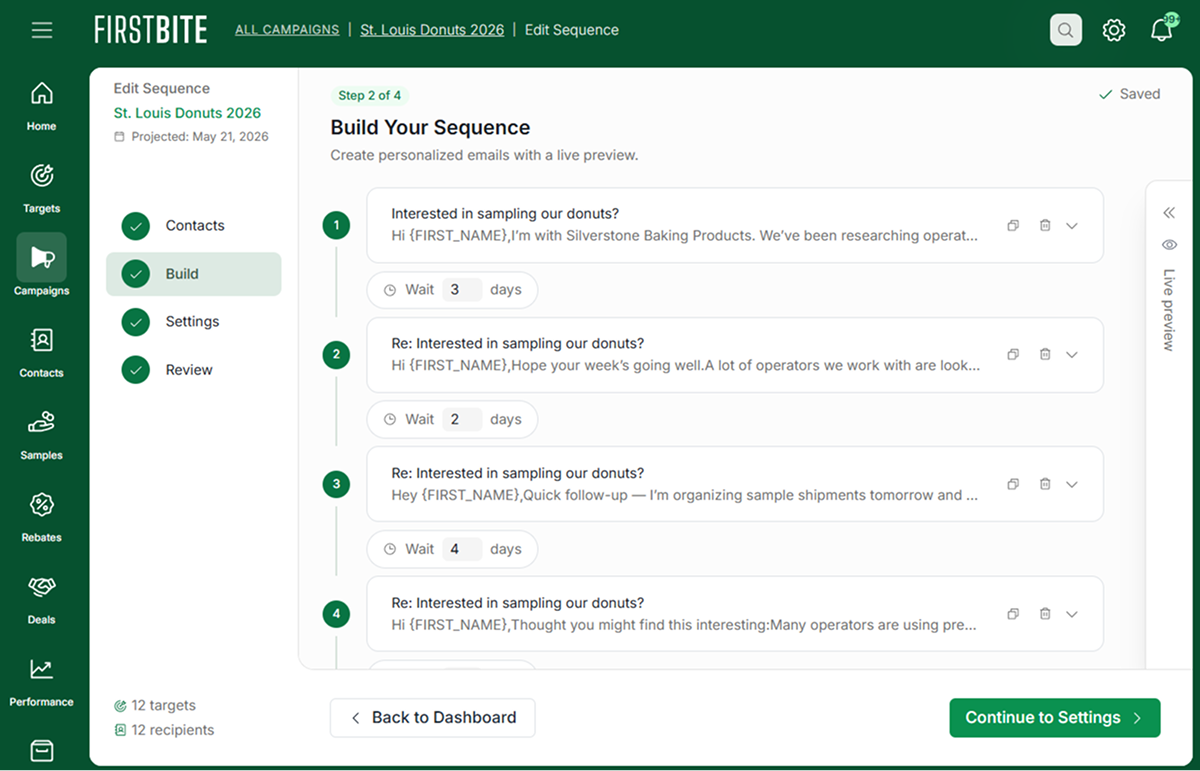Screen dimensions: 1200x771
Task: Open the settings gear icon
Action: pos(1114,30)
